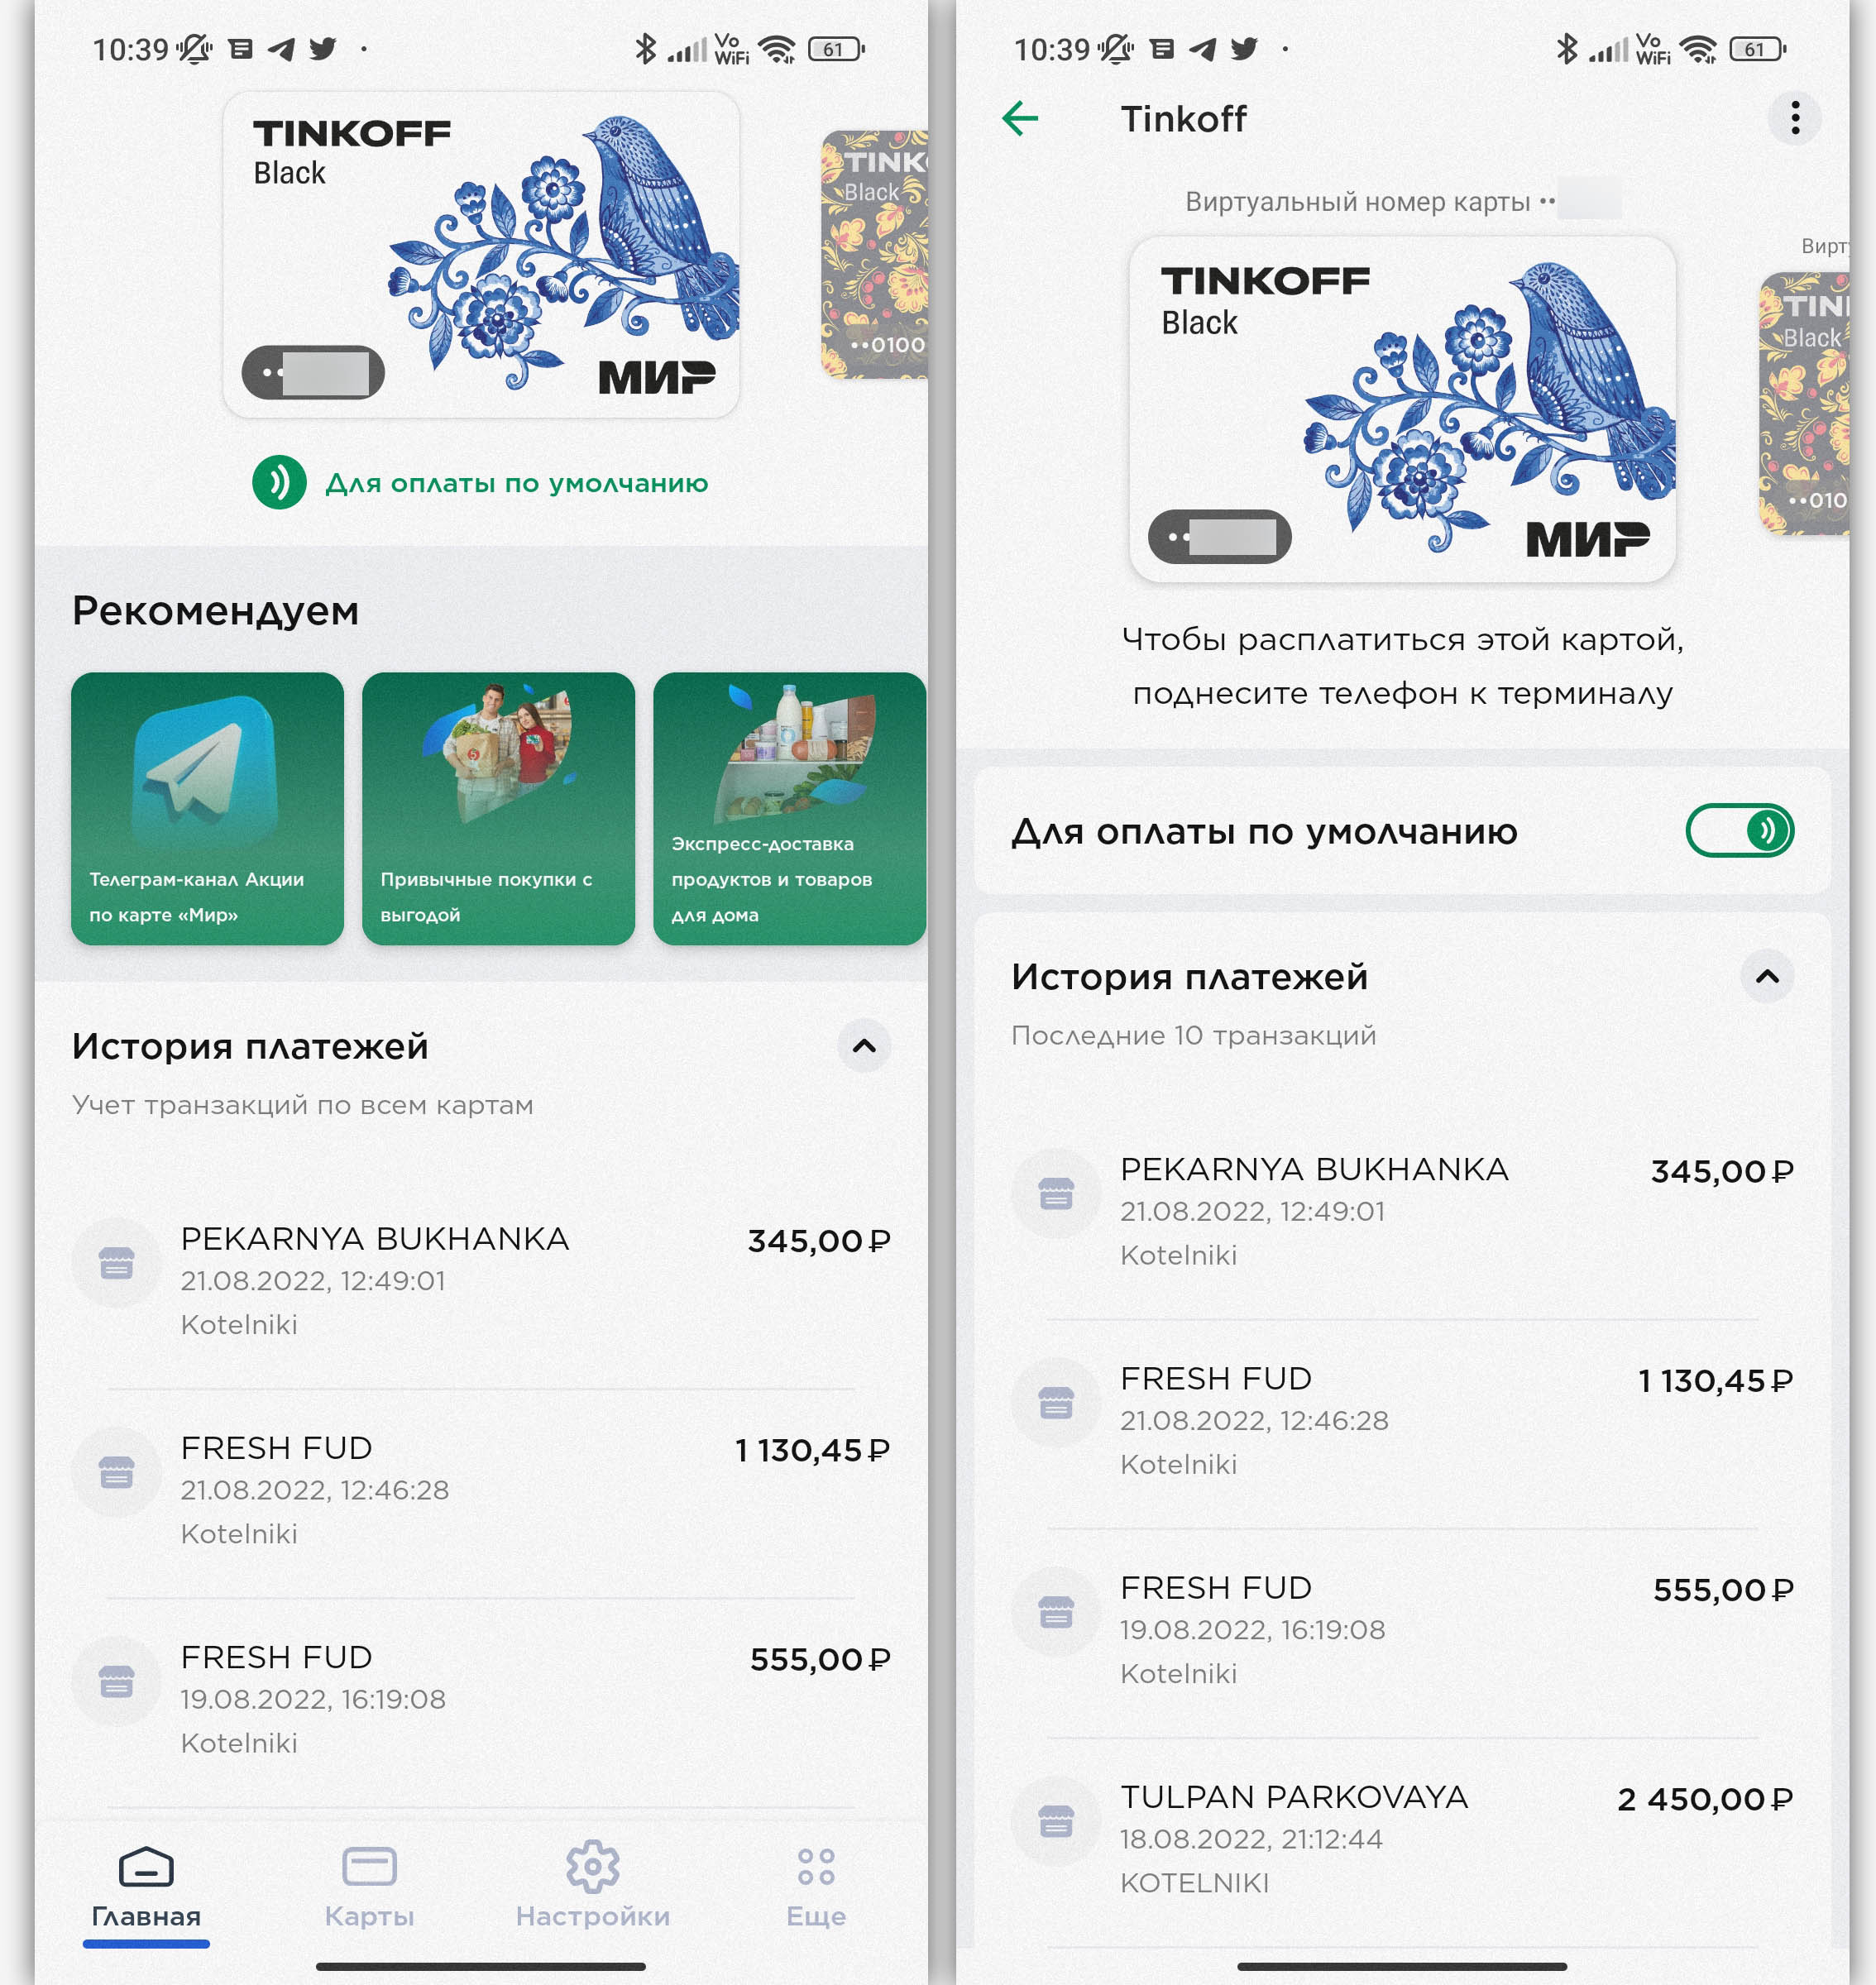Tap Для оплаты по умолчанию green link
The width and height of the screenshot is (1876, 1985).
point(516,483)
